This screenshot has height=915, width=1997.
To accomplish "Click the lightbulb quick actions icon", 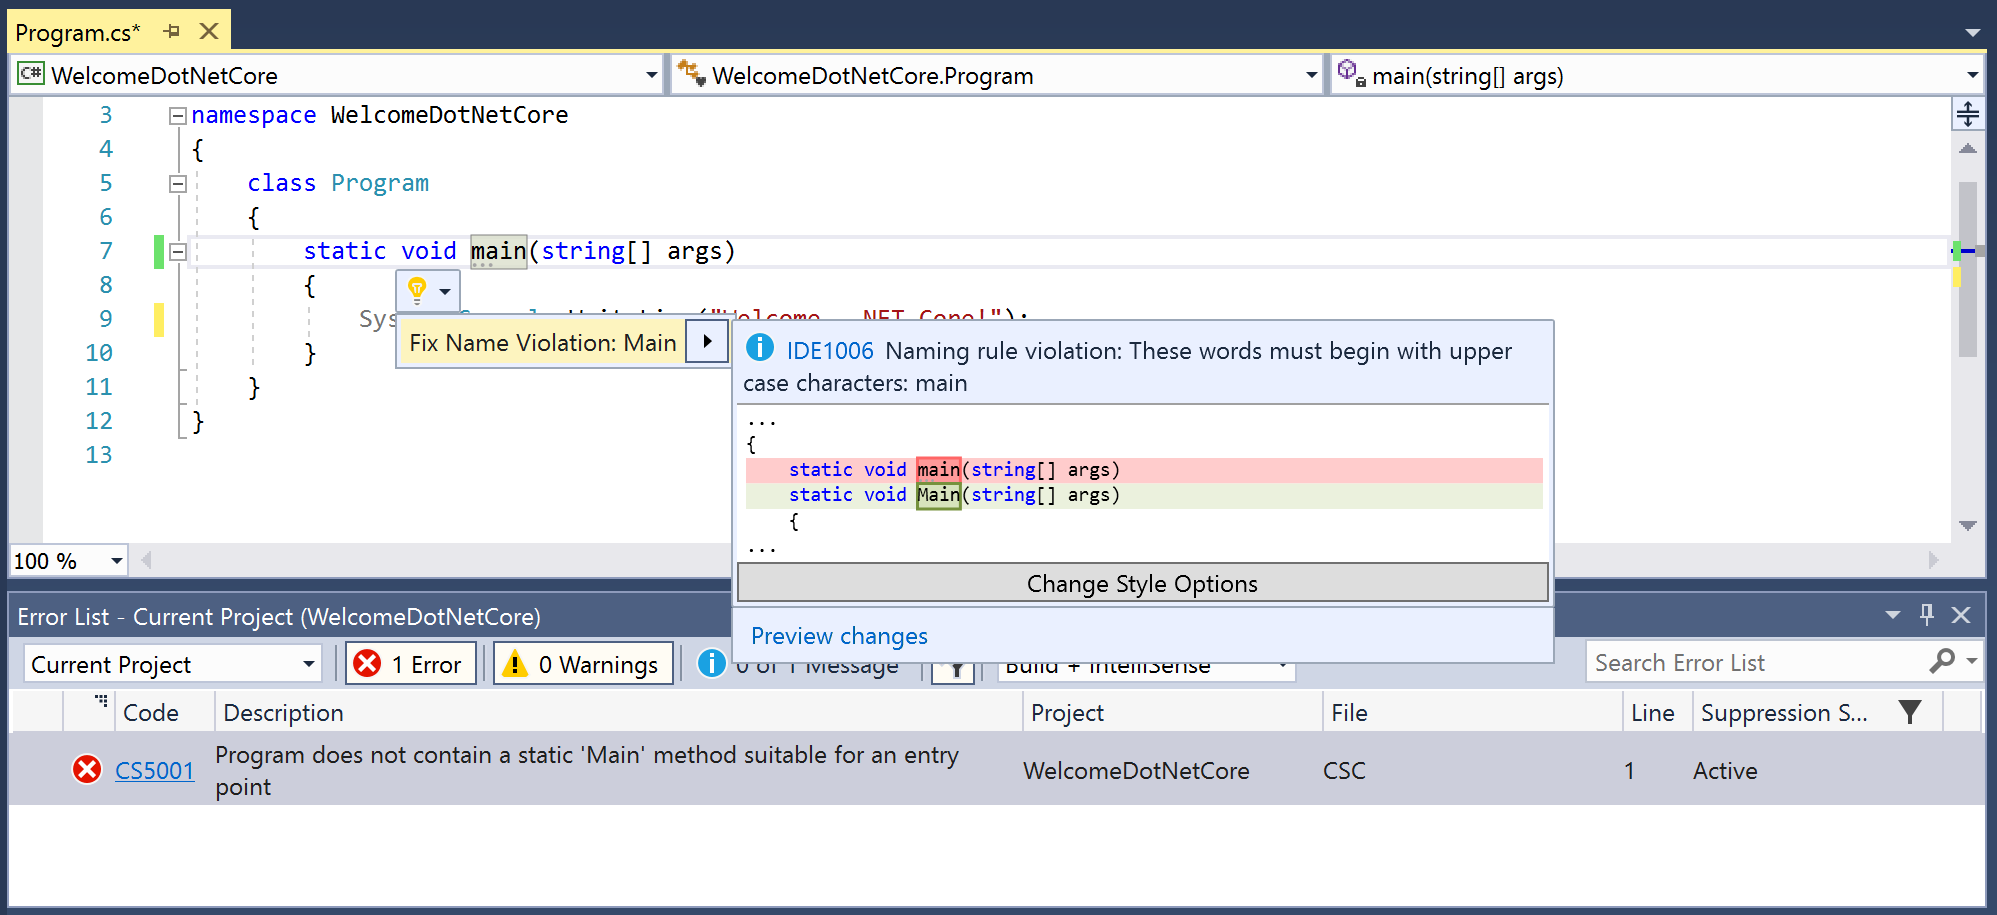I will 417,290.
